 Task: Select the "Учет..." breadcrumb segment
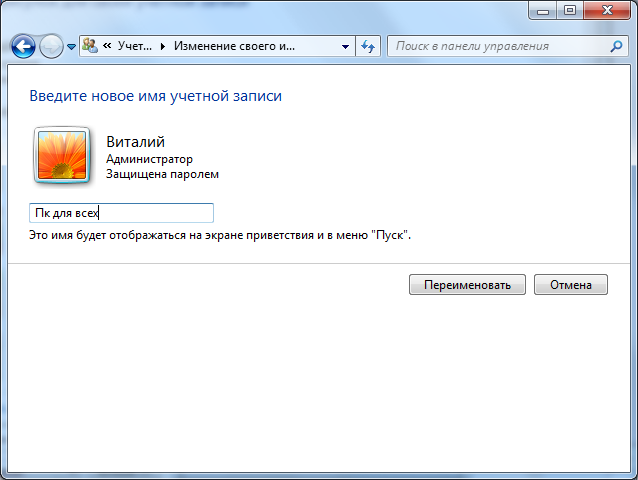tap(133, 46)
